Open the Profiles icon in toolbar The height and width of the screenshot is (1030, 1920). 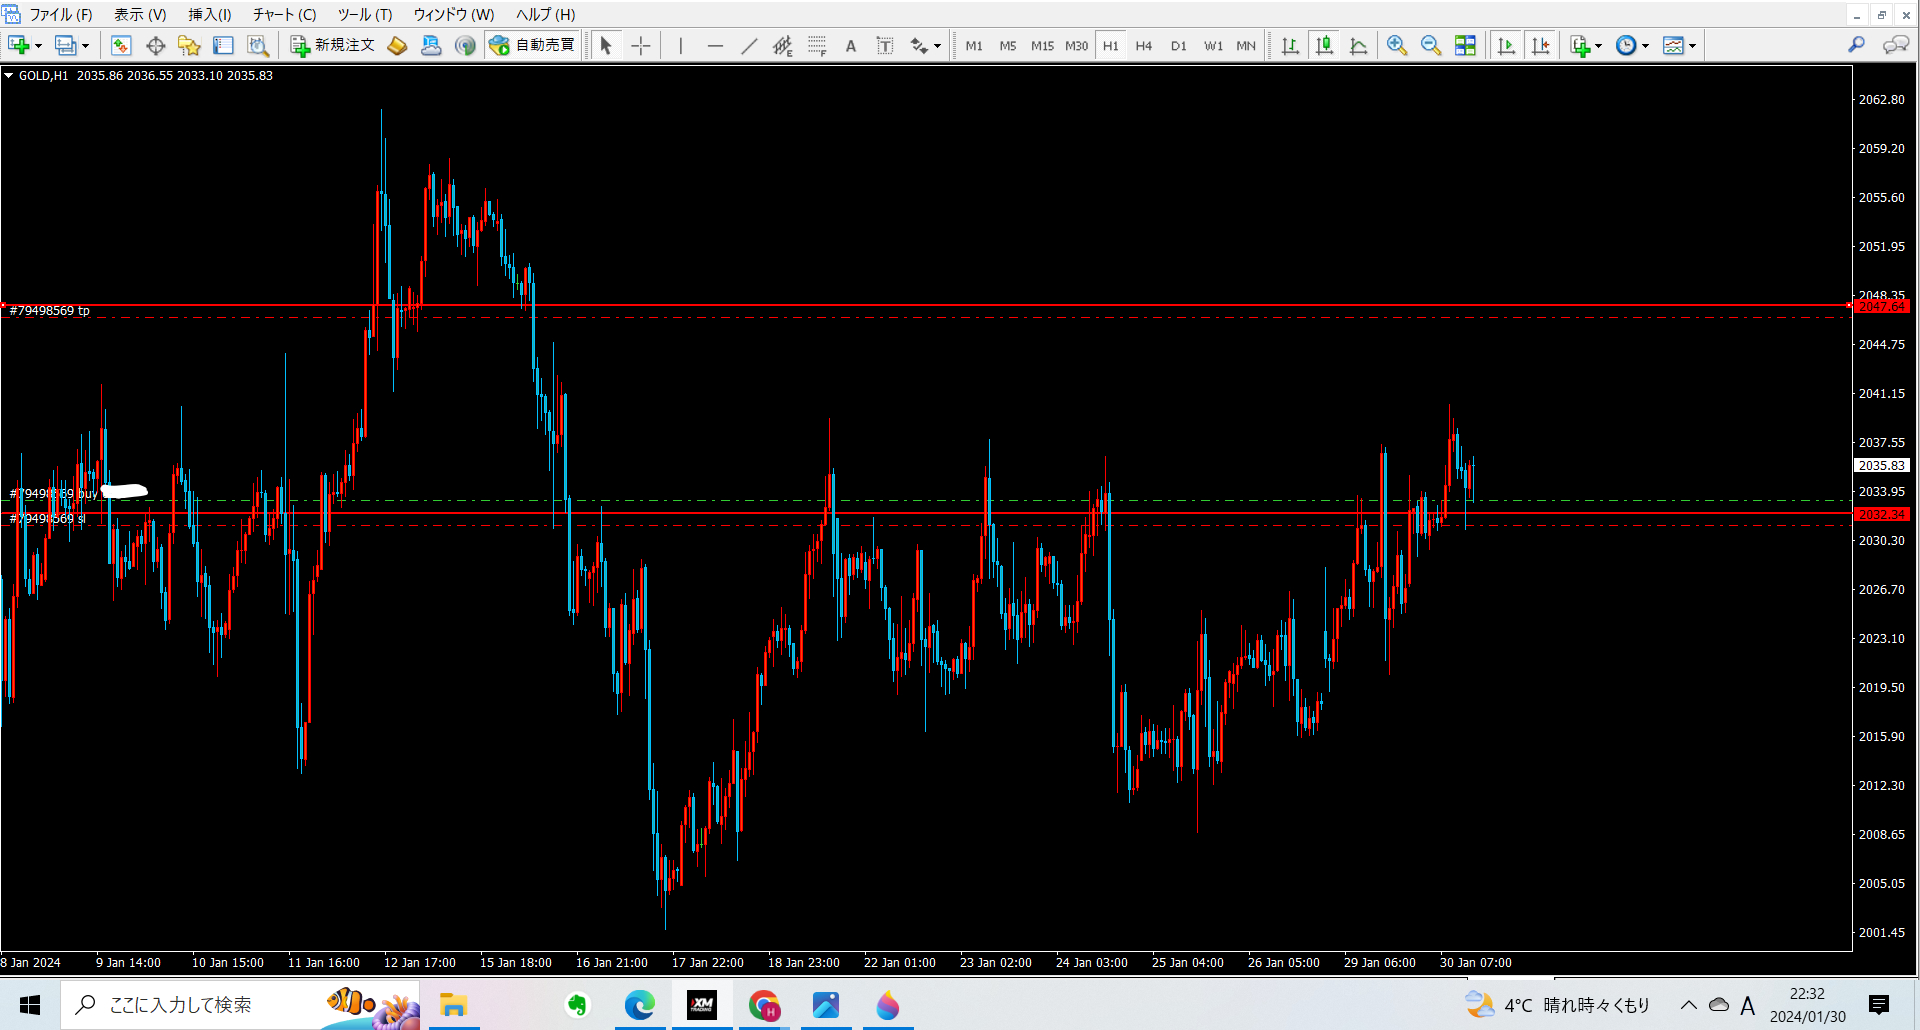click(x=65, y=45)
